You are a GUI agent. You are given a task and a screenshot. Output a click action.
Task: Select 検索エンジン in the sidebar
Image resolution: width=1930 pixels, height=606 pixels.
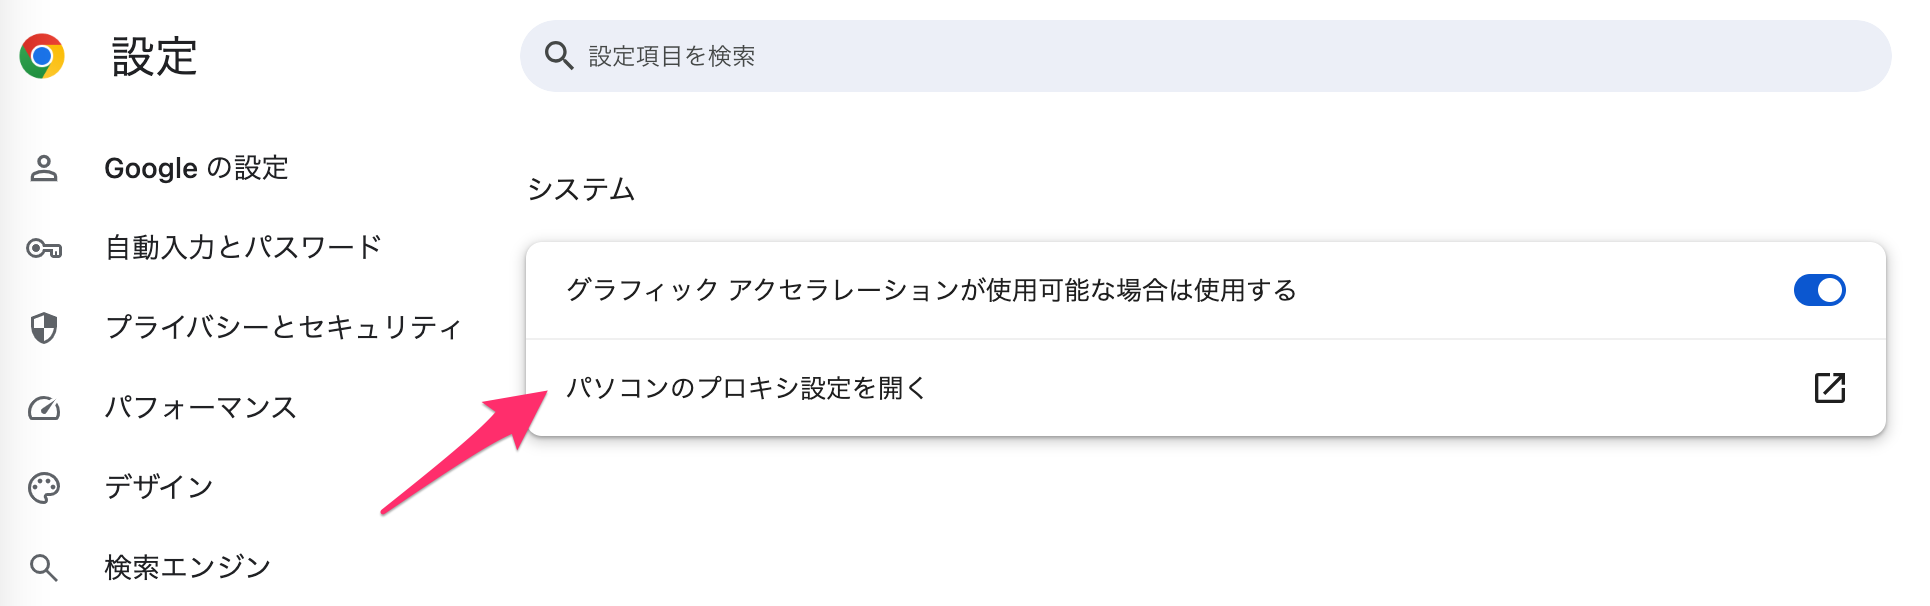(188, 568)
